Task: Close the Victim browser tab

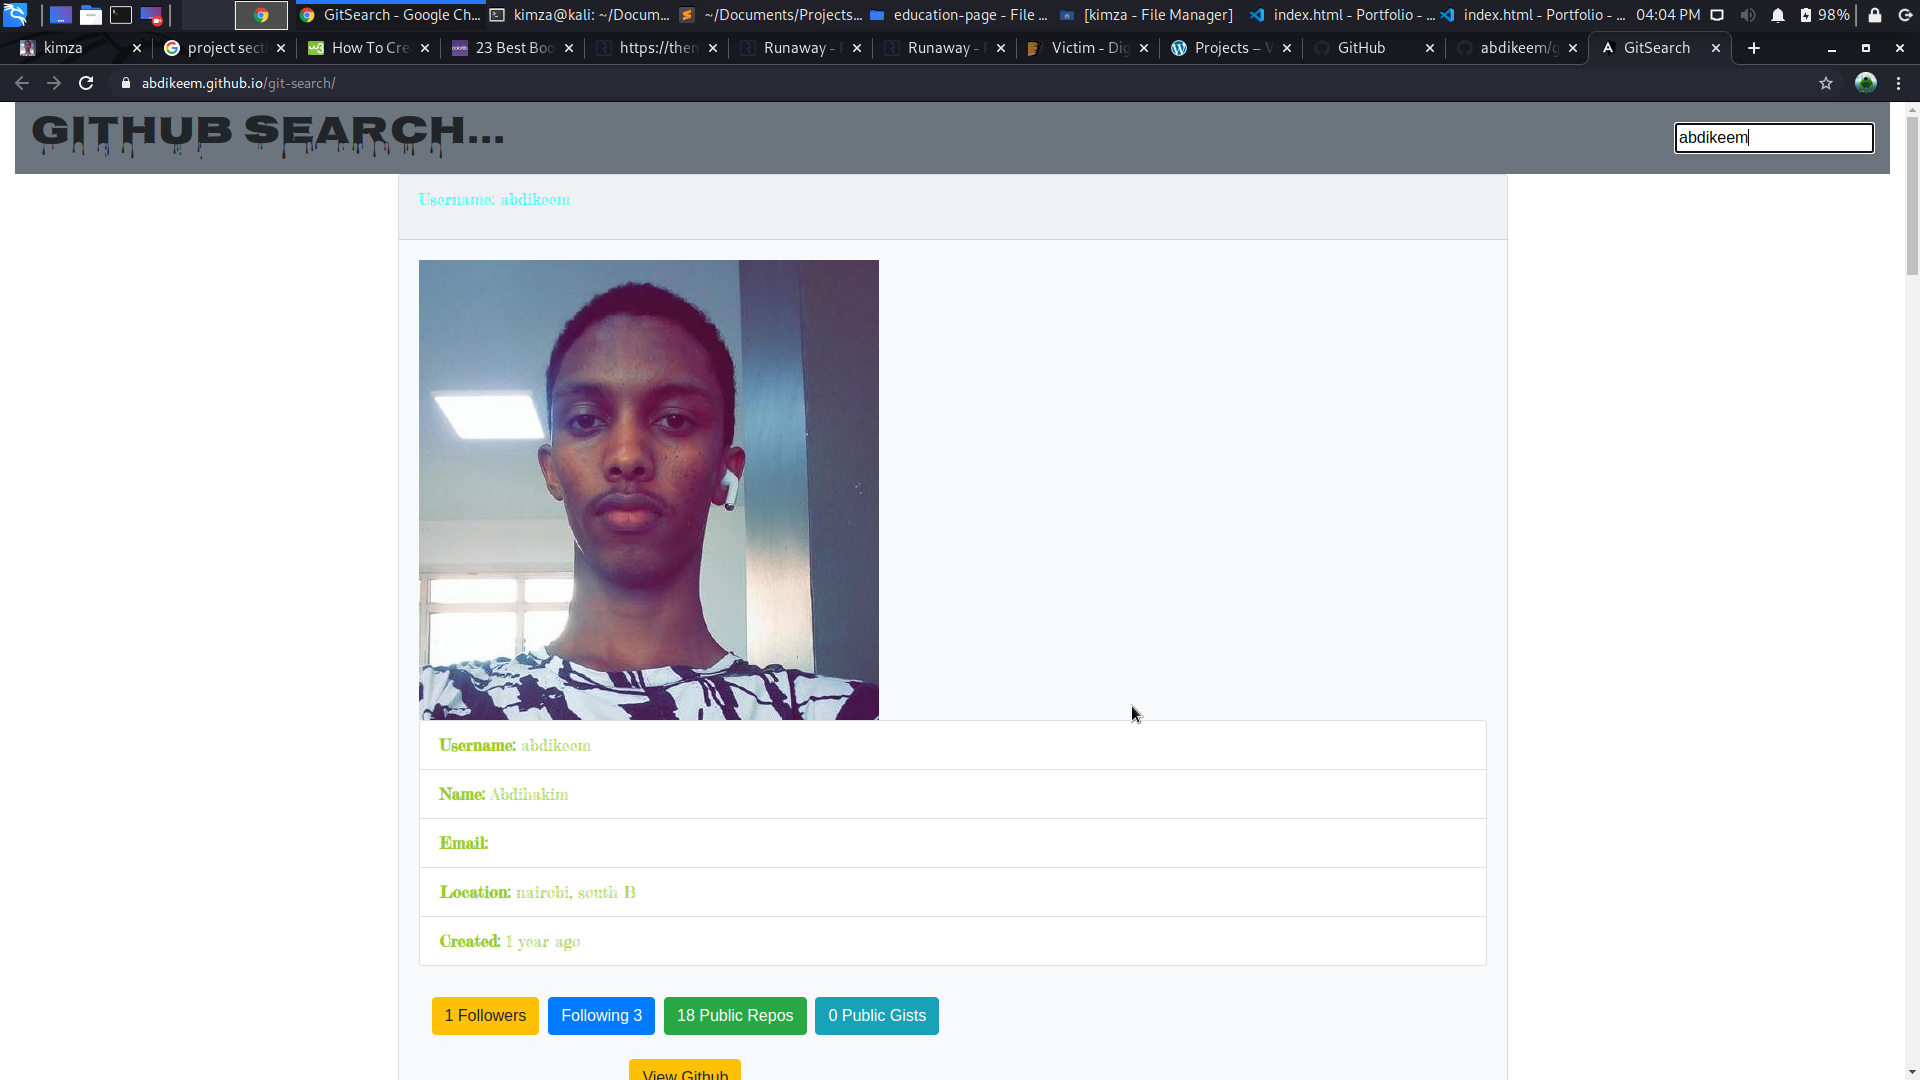Action: click(1144, 48)
